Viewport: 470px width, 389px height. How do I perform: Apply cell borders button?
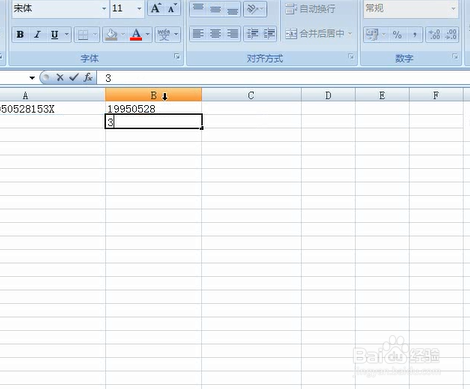(83, 34)
